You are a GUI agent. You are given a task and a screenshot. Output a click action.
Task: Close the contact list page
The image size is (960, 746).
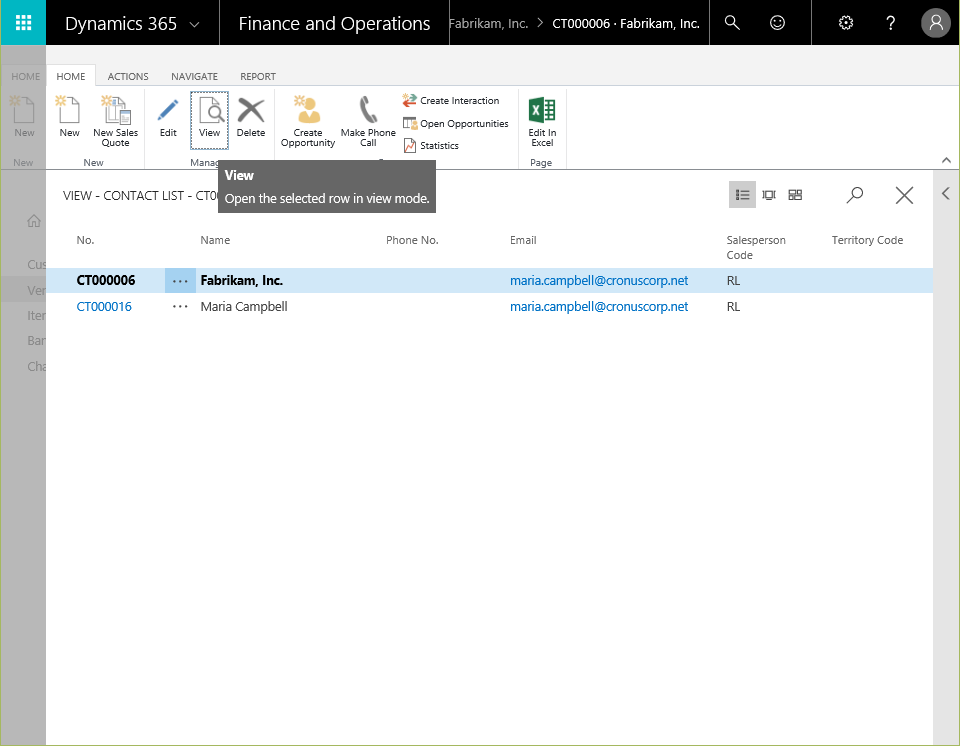(x=904, y=195)
